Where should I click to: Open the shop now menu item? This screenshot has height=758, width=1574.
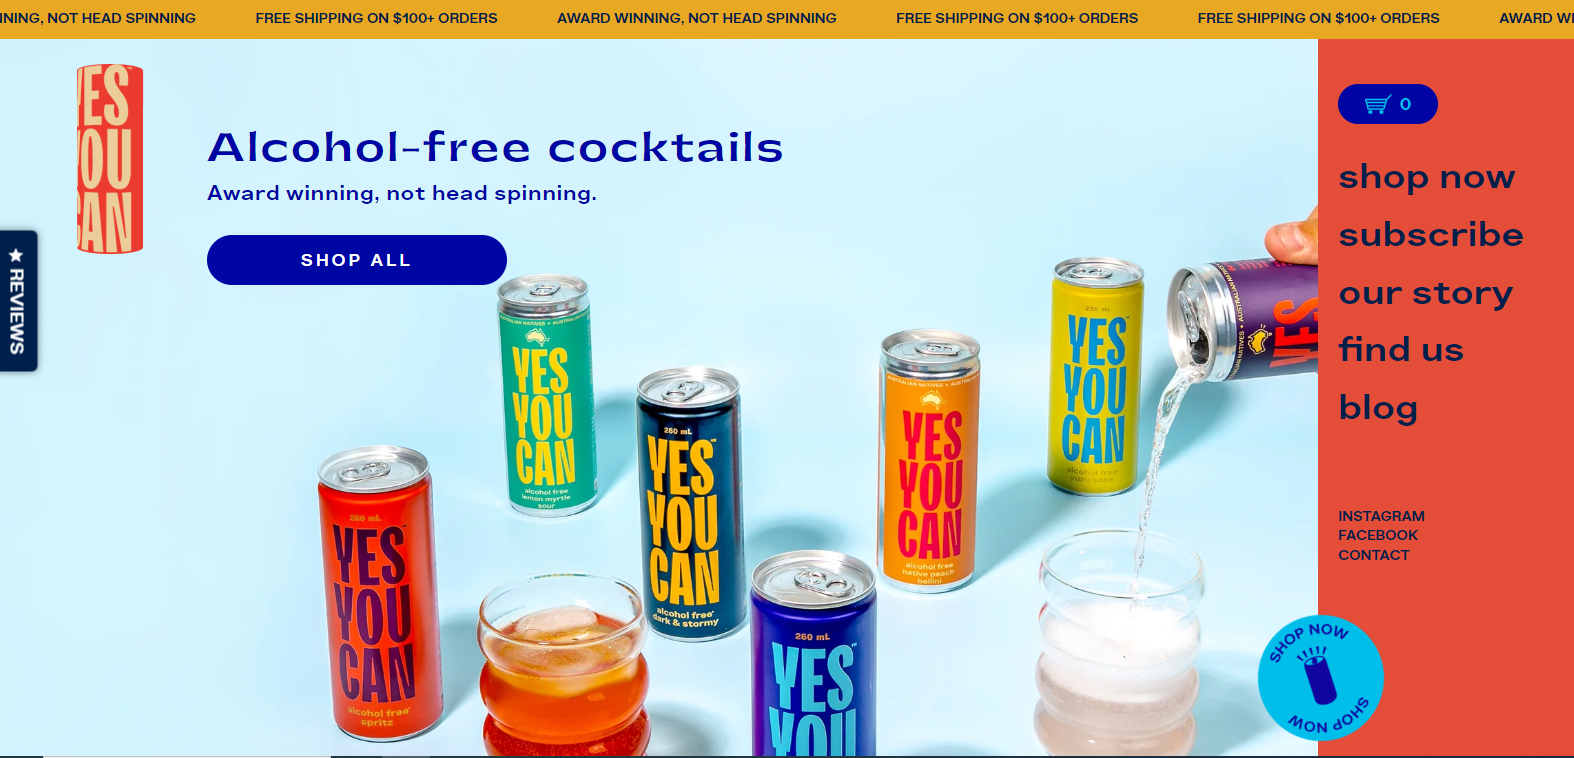[1427, 177]
